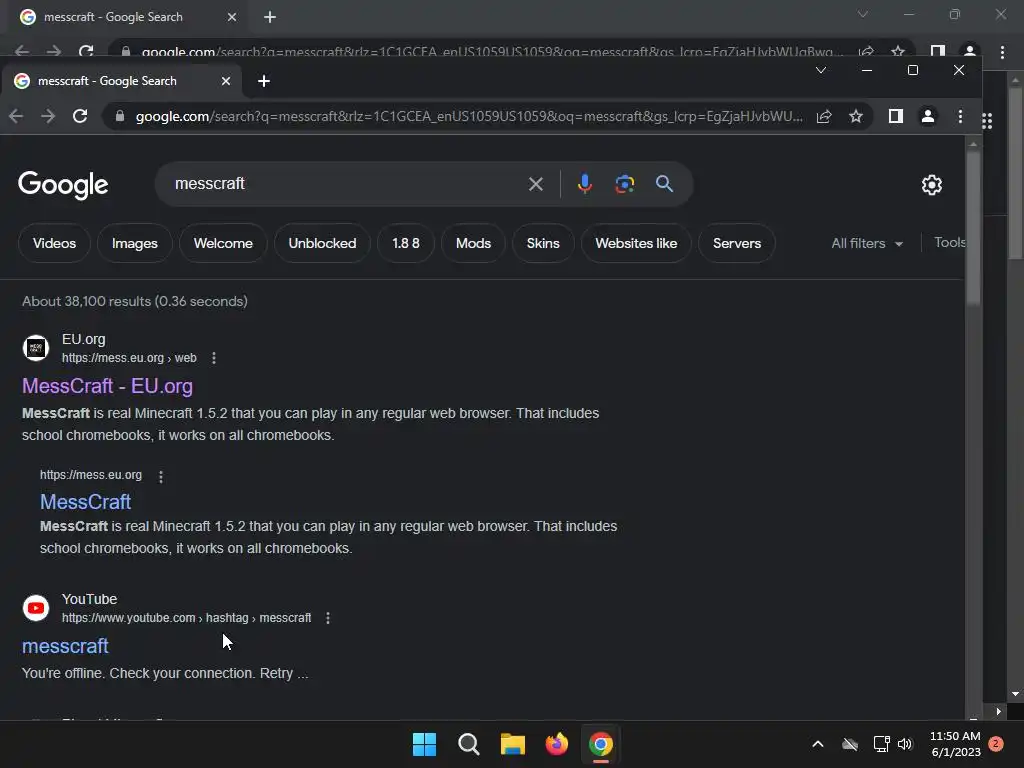Select the Mods filter chip
1024x768 pixels.
coord(473,243)
